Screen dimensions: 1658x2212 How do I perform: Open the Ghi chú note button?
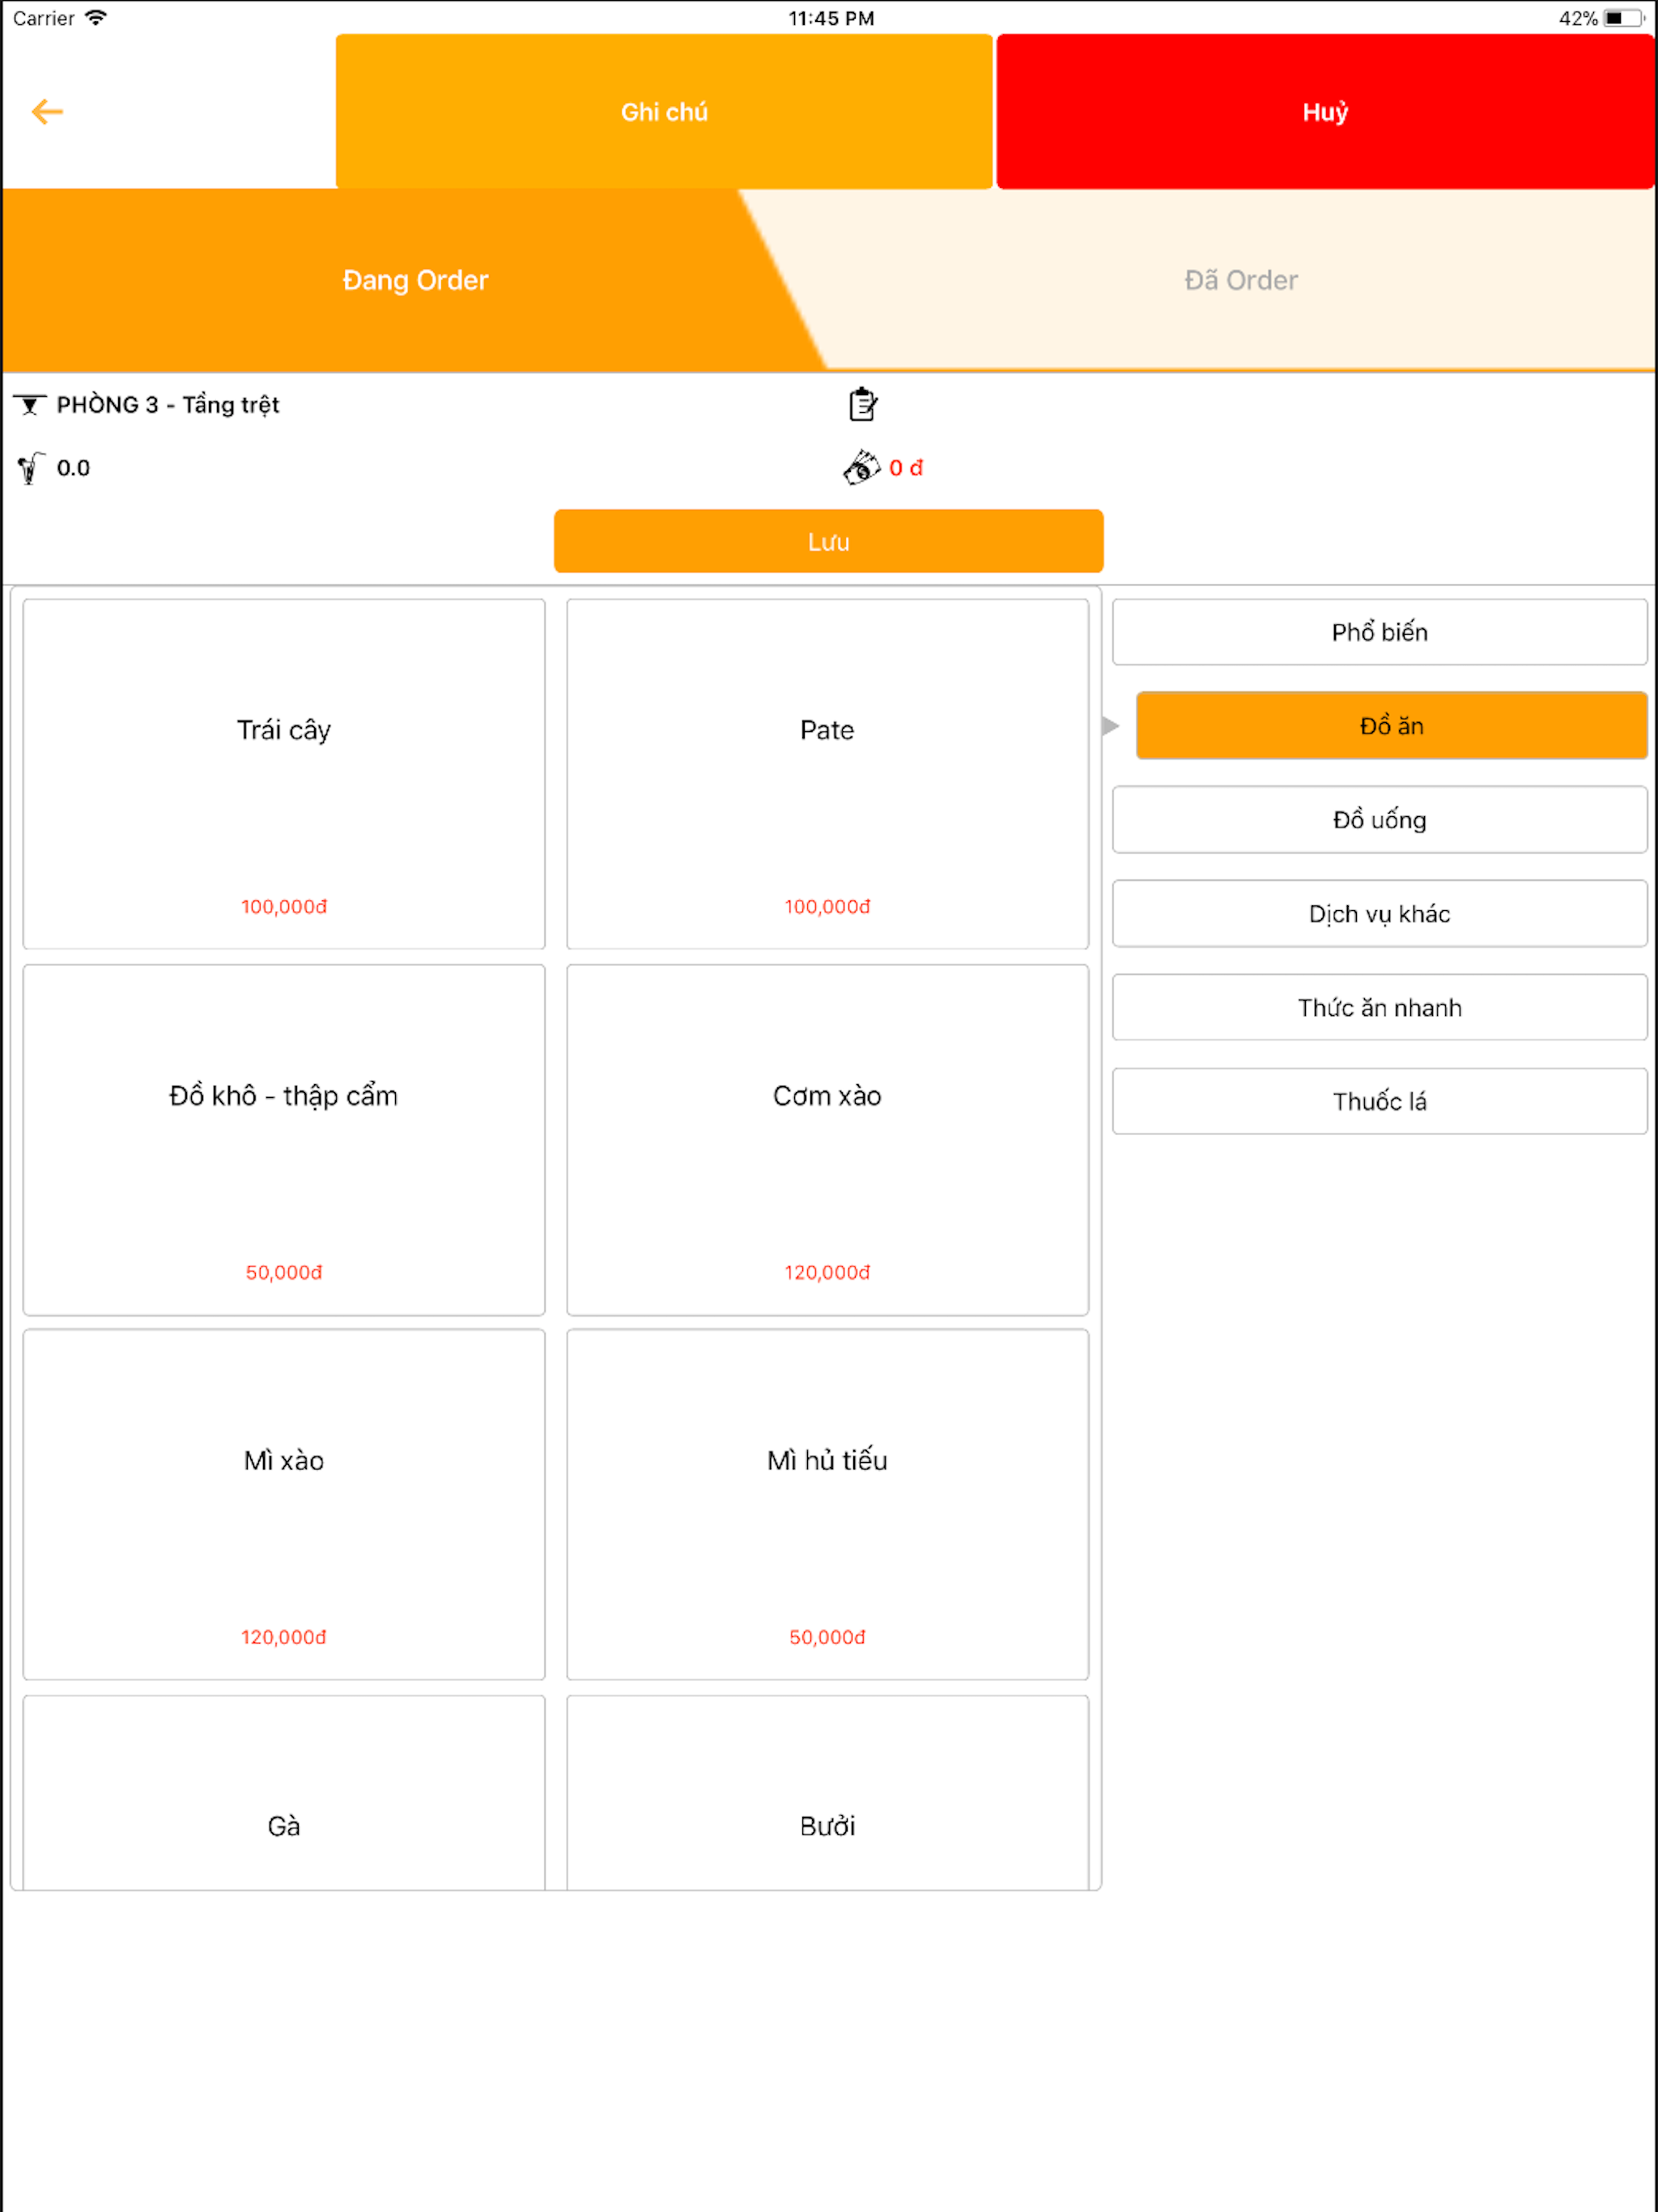(664, 111)
